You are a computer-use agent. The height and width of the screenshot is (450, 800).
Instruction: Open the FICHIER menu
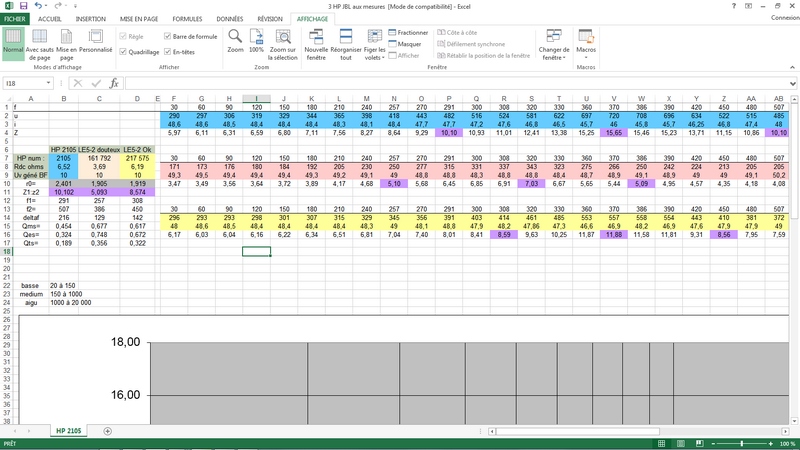[x=15, y=19]
